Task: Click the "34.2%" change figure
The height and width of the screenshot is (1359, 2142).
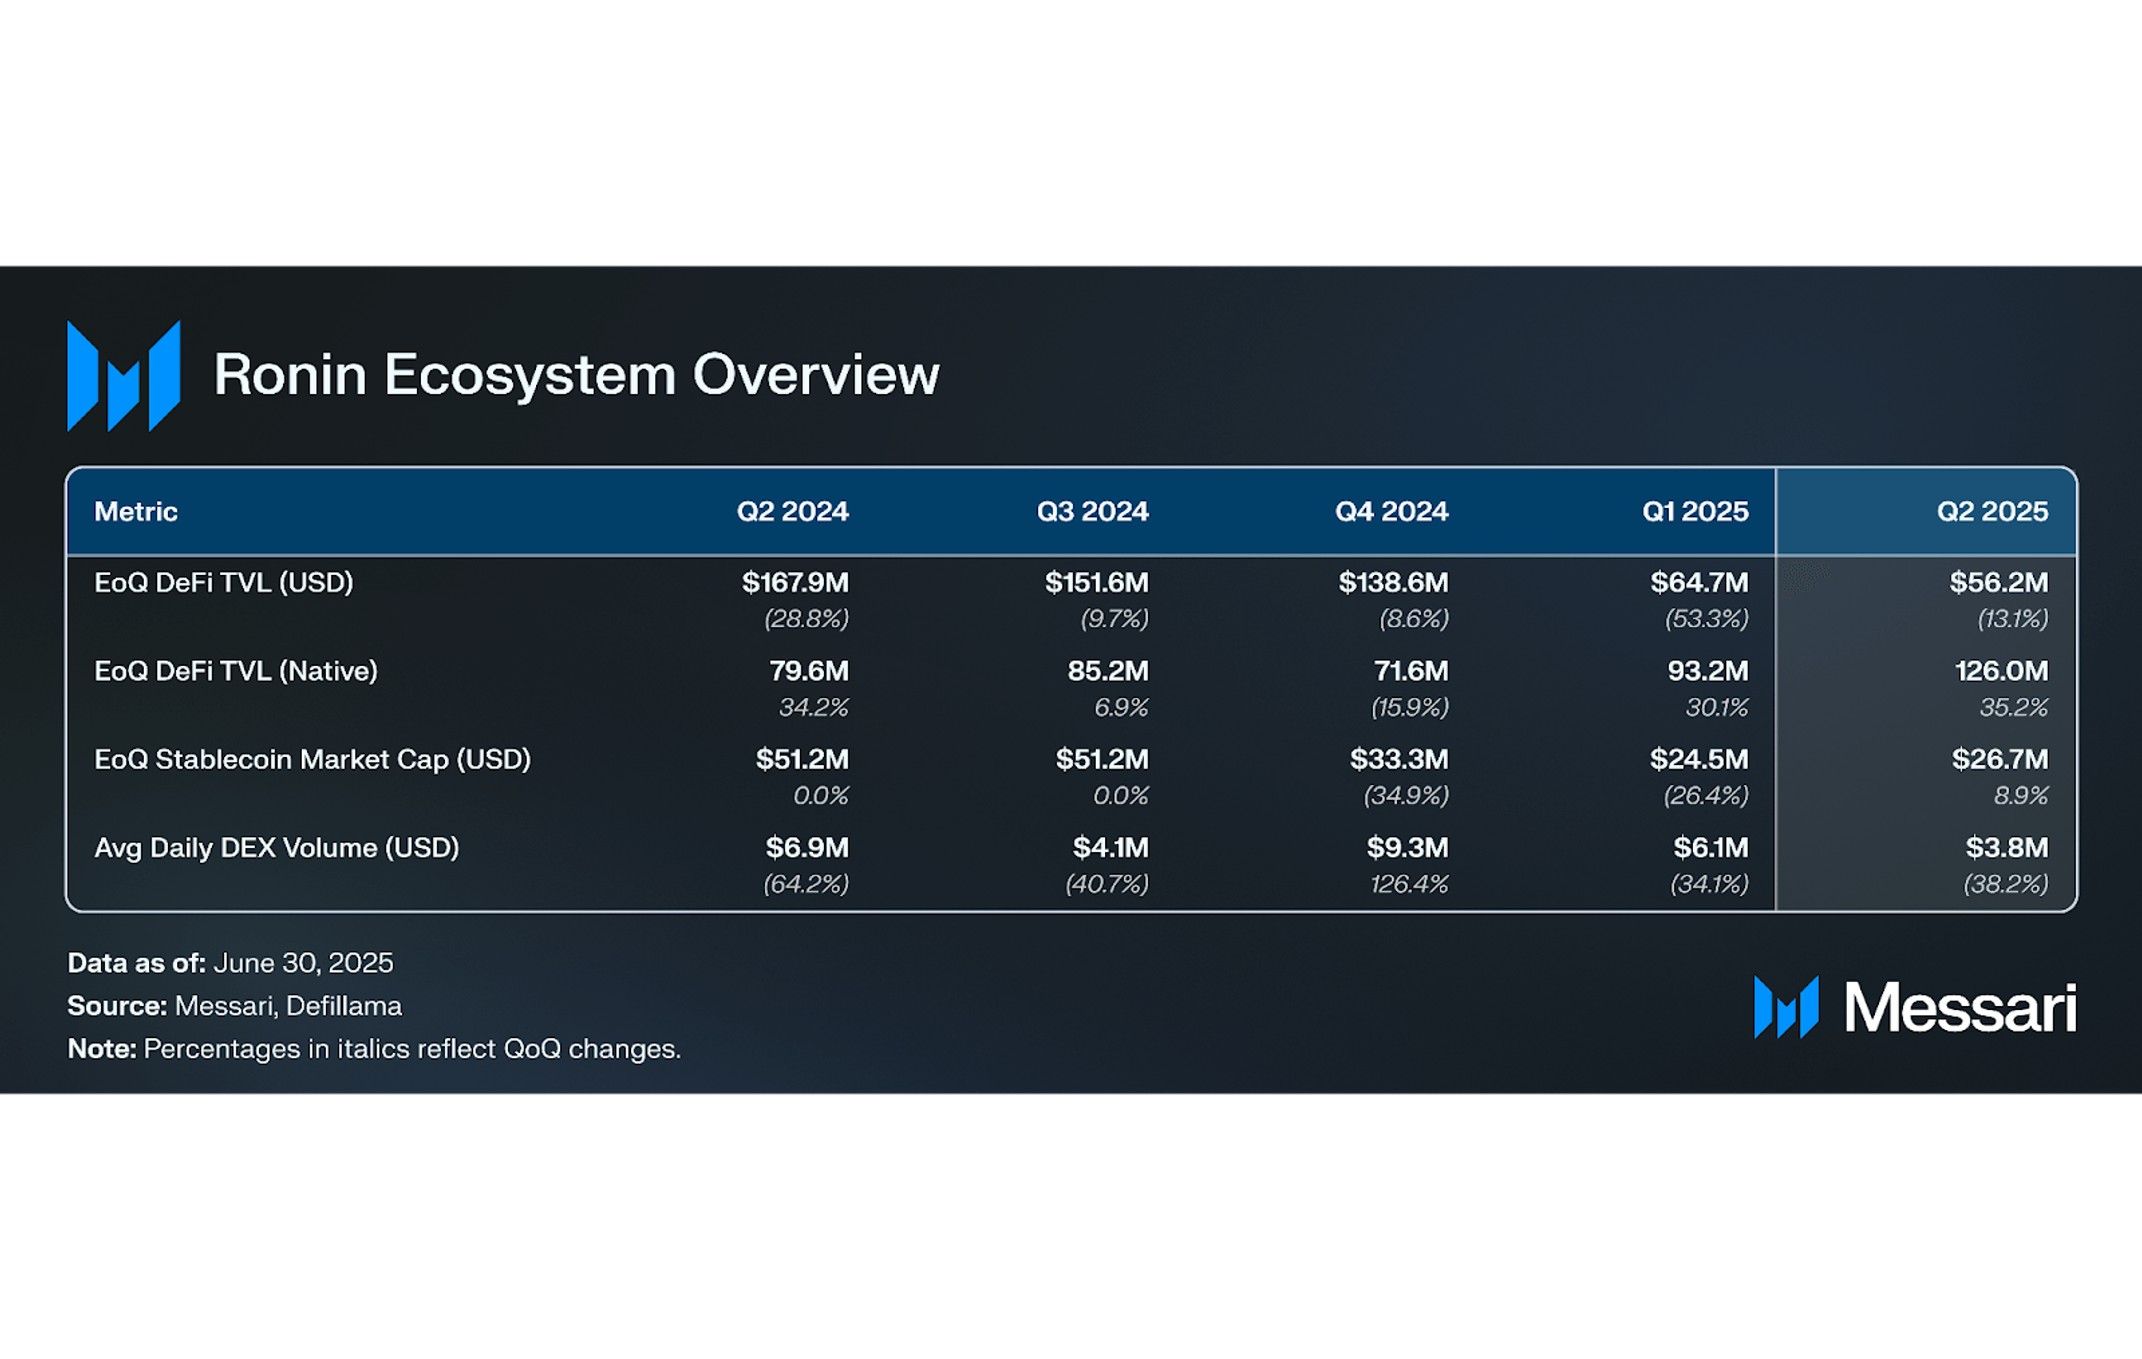Action: pyautogui.click(x=814, y=708)
